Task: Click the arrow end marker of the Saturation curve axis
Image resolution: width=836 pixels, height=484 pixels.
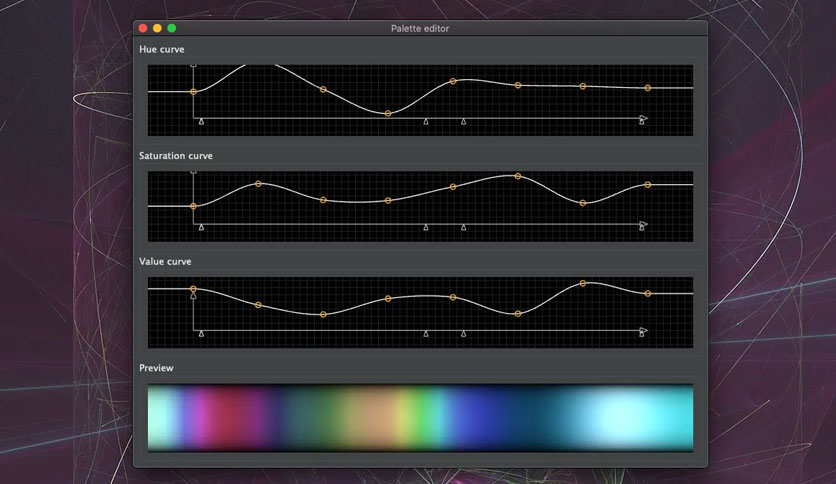Action: (644, 225)
